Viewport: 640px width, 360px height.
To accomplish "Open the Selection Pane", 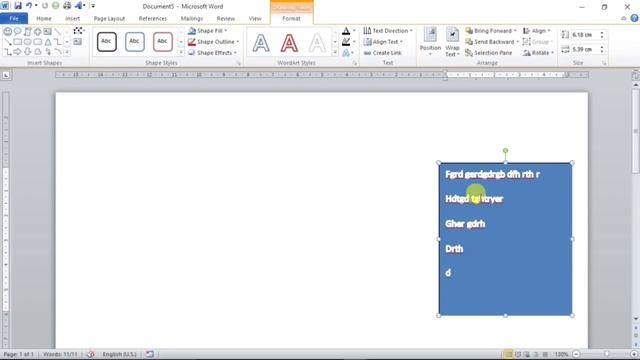I will coord(489,53).
